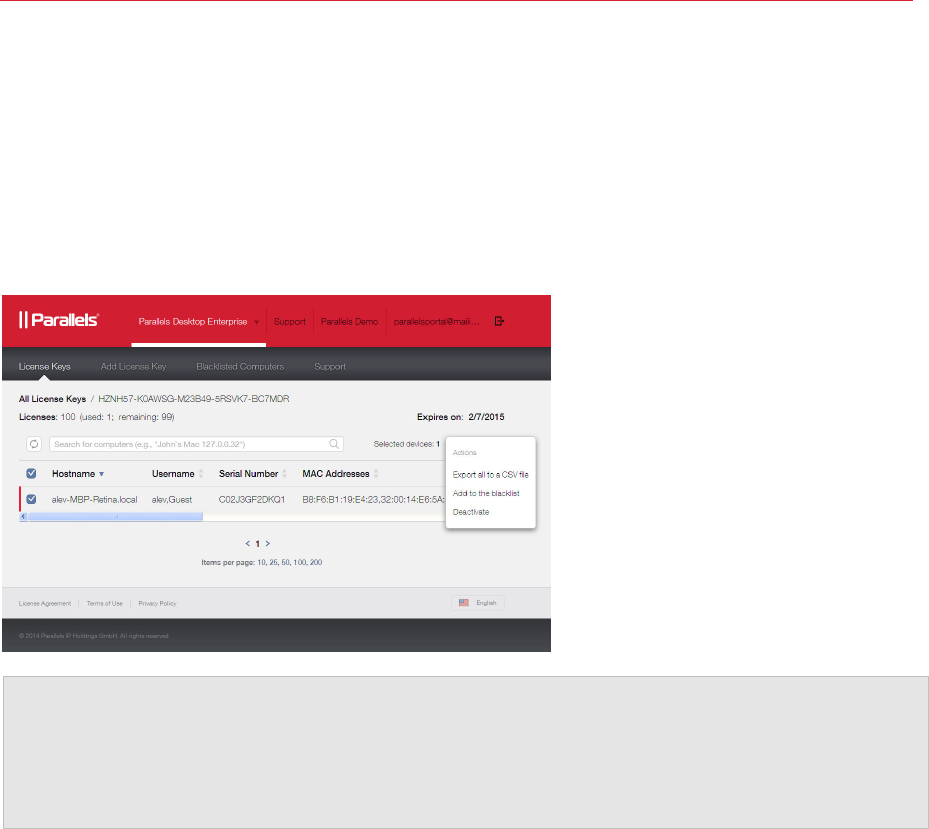Image resolution: width=929 pixels, height=829 pixels.
Task: Click Support in the red header
Action: pyautogui.click(x=290, y=321)
